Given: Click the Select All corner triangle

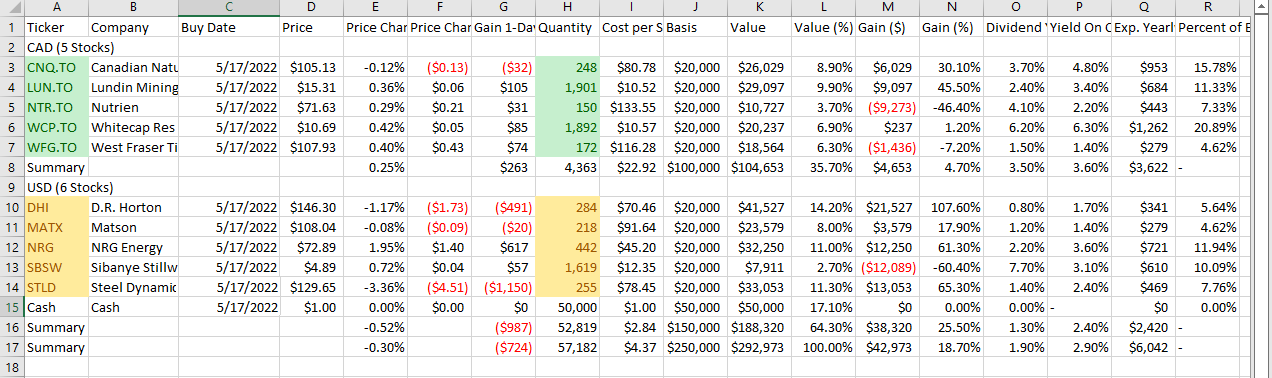Looking at the screenshot, I should 11,8.
